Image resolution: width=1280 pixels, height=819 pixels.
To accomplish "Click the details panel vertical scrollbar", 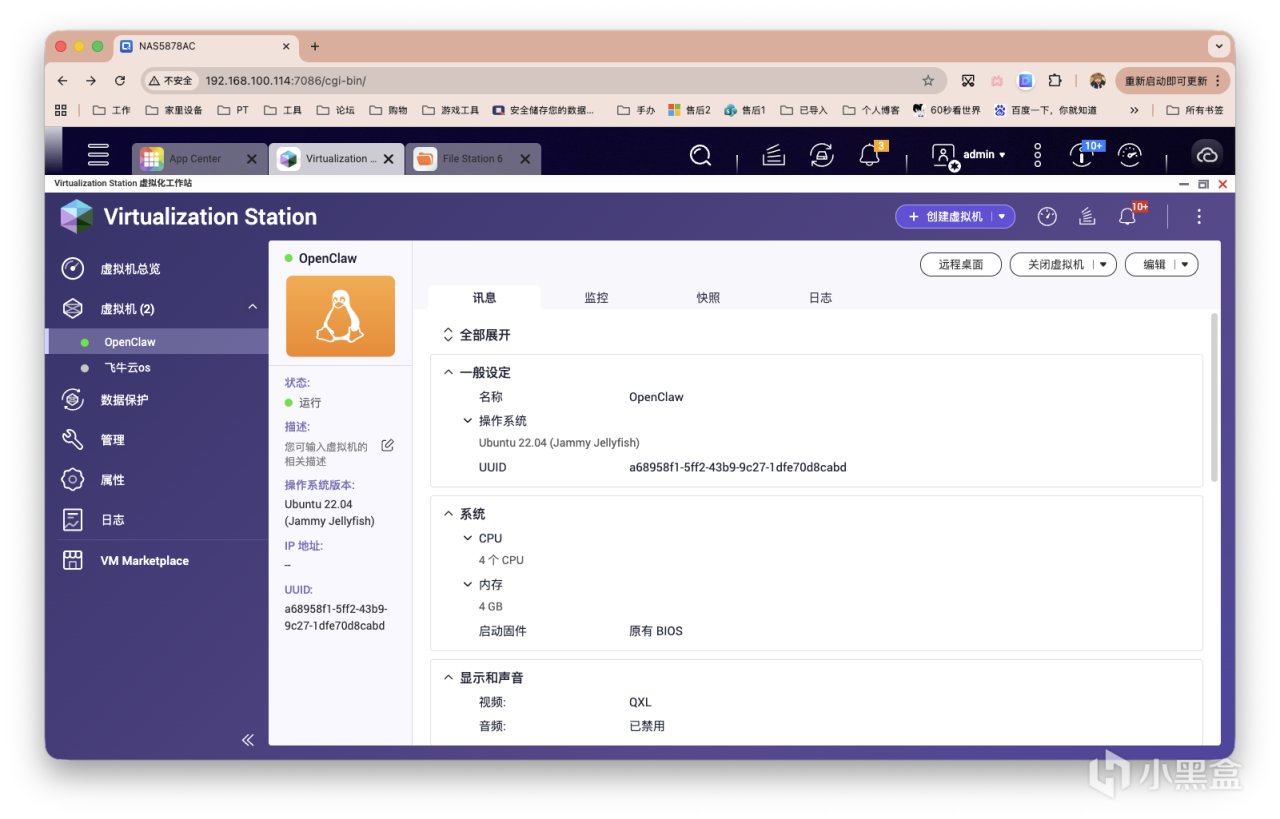I will click(x=1214, y=397).
